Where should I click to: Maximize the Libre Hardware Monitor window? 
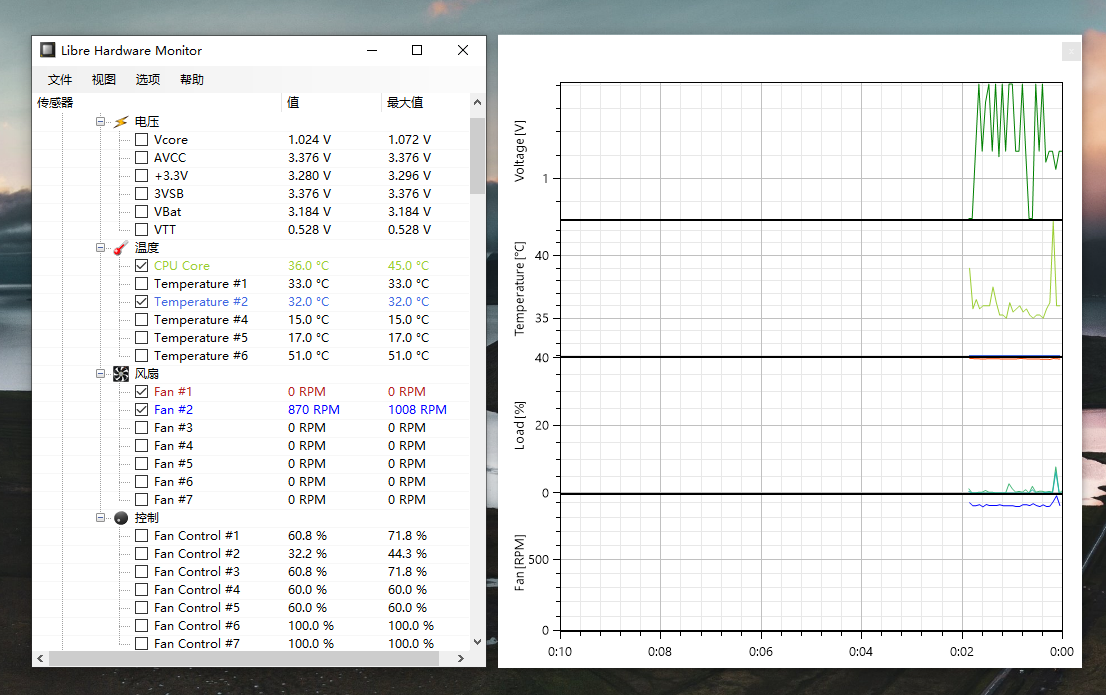[417, 51]
